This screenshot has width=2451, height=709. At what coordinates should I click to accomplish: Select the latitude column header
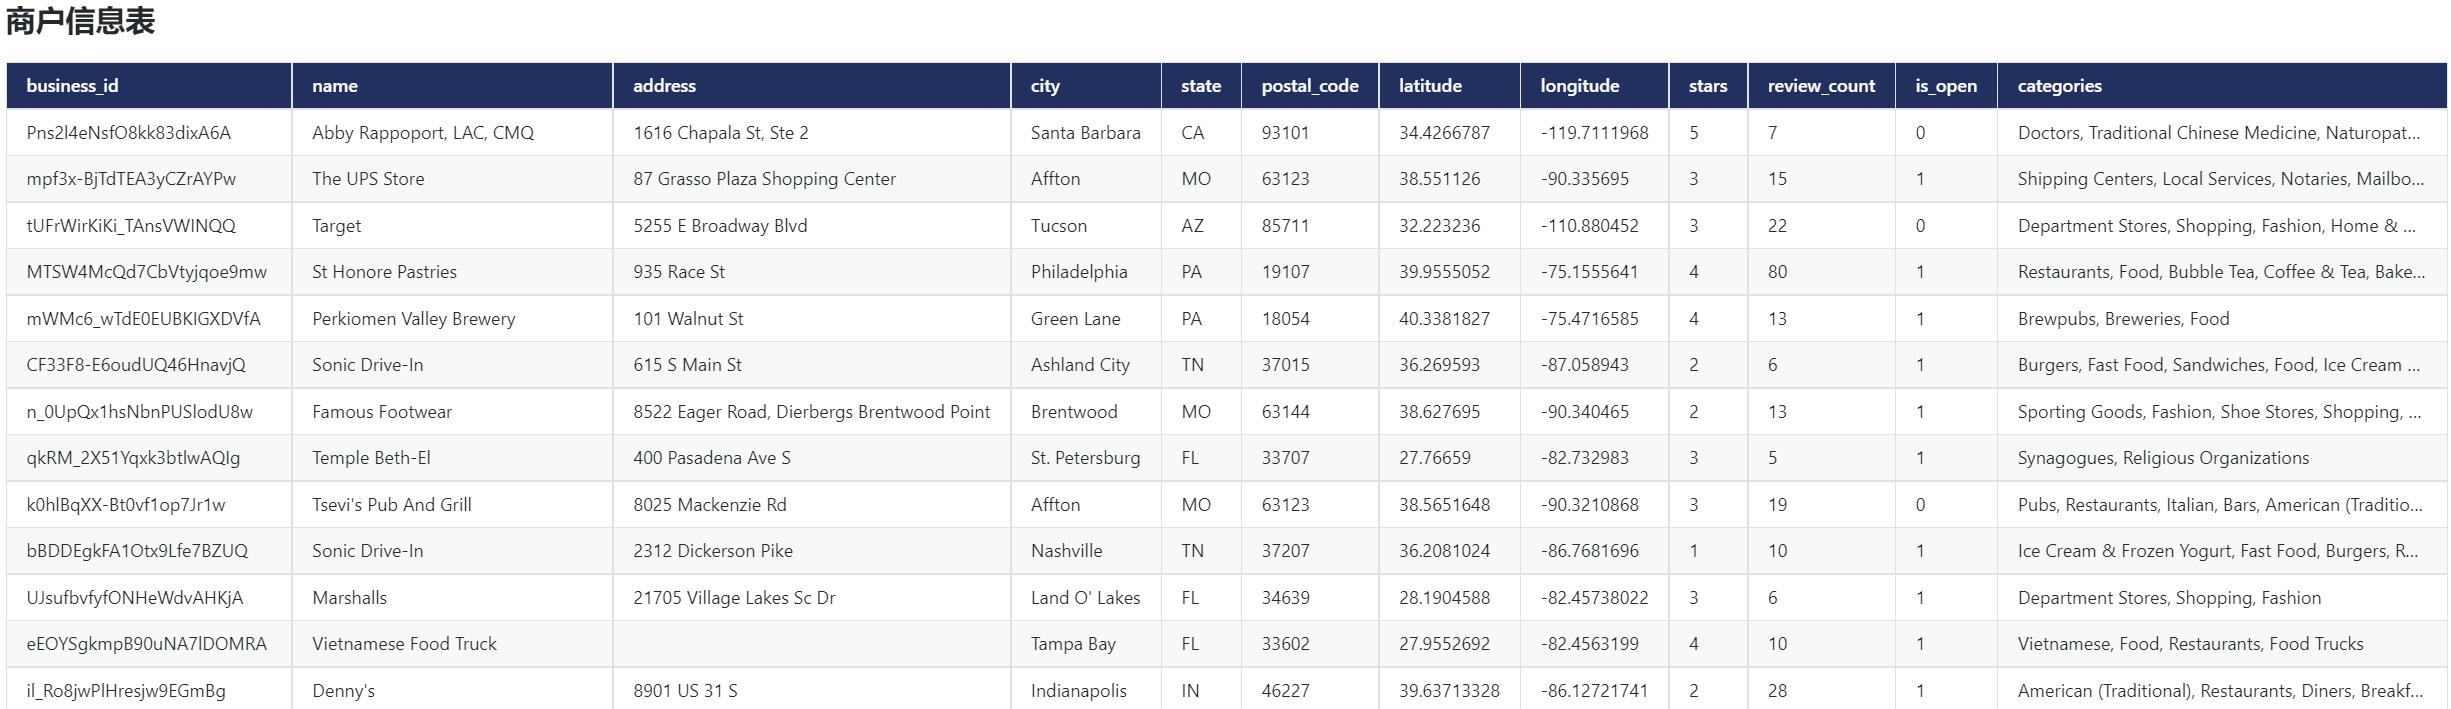[1429, 86]
